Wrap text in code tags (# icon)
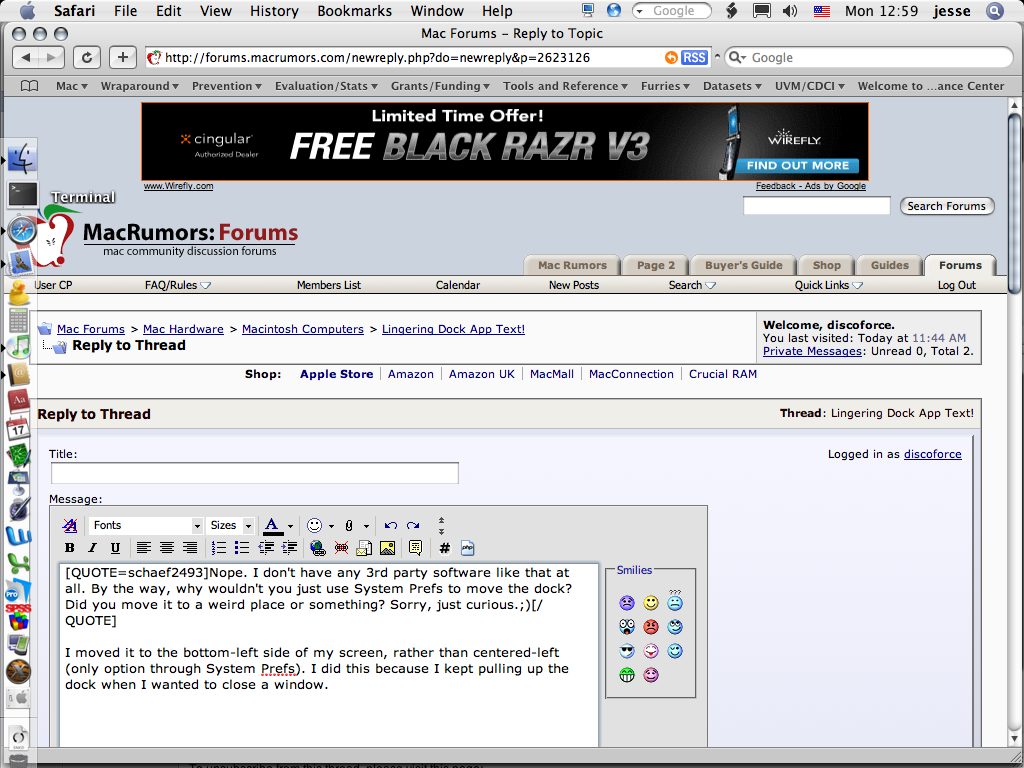Viewport: 1024px width, 768px height. coord(444,548)
